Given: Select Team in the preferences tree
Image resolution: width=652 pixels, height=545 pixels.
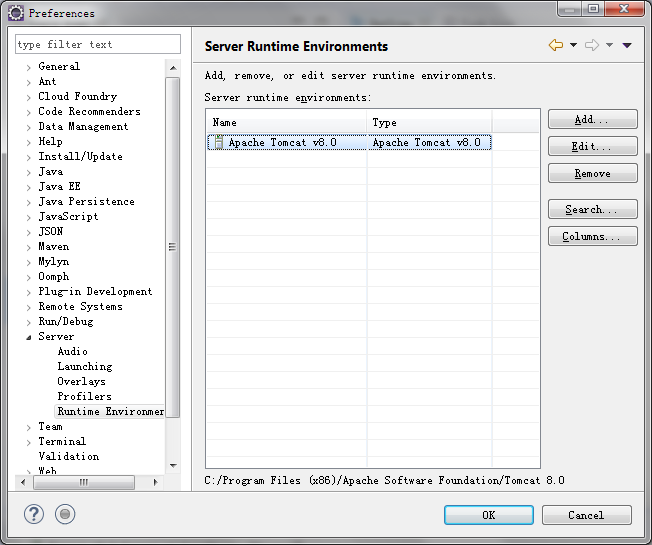Looking at the screenshot, I should click(x=50, y=427).
